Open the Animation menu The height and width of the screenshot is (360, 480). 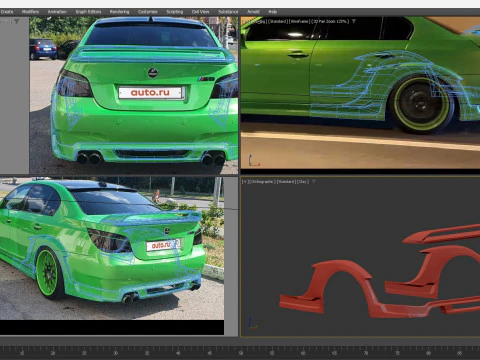click(57, 12)
